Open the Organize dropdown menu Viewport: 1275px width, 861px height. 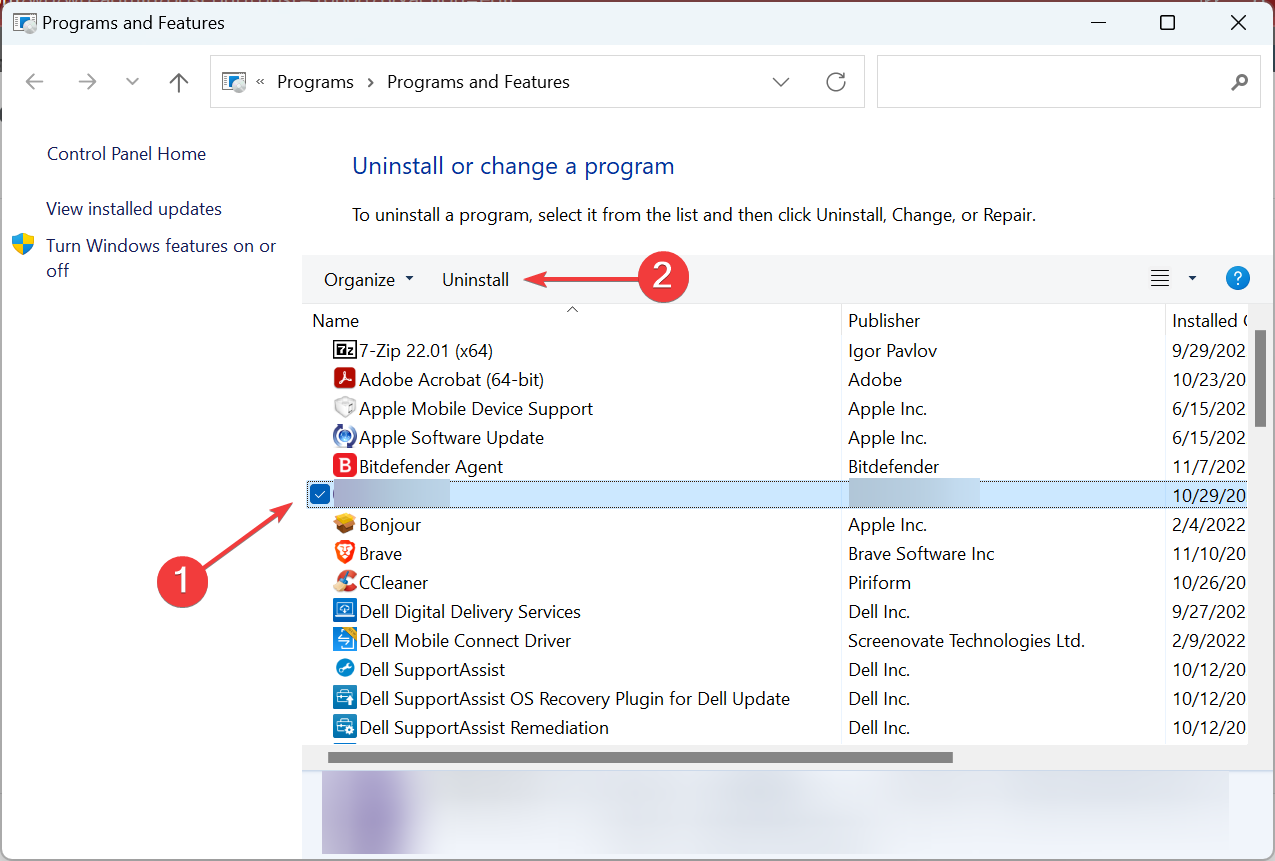(x=368, y=280)
